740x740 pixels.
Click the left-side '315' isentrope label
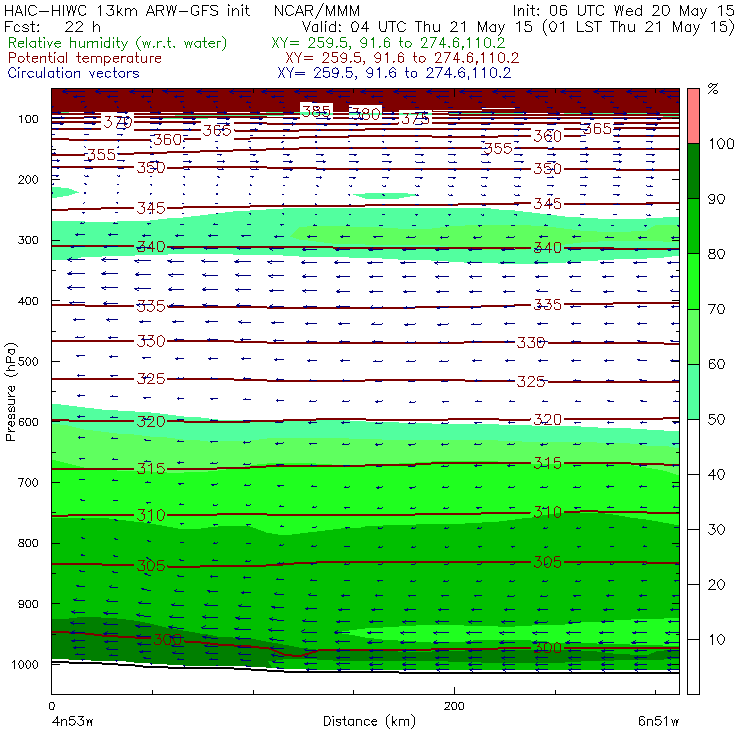pyautogui.click(x=151, y=469)
